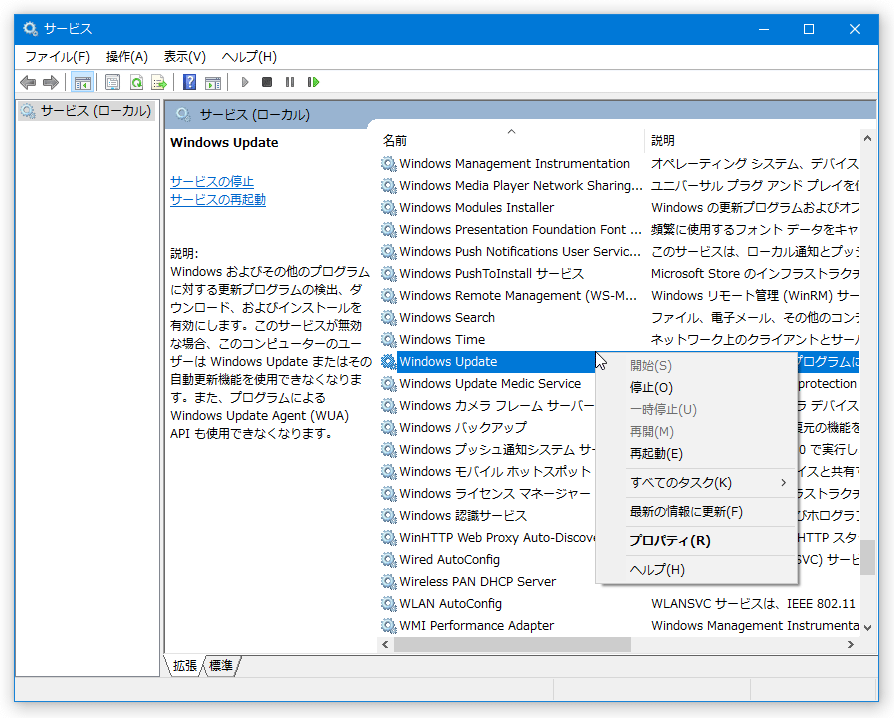Select Windows Push Notifications User Service row

pyautogui.click(x=619, y=251)
